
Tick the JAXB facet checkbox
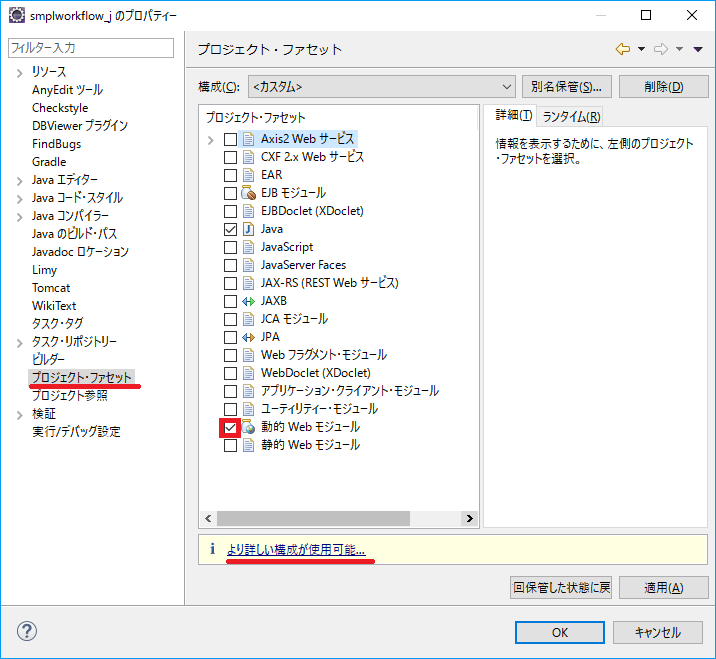tap(230, 301)
